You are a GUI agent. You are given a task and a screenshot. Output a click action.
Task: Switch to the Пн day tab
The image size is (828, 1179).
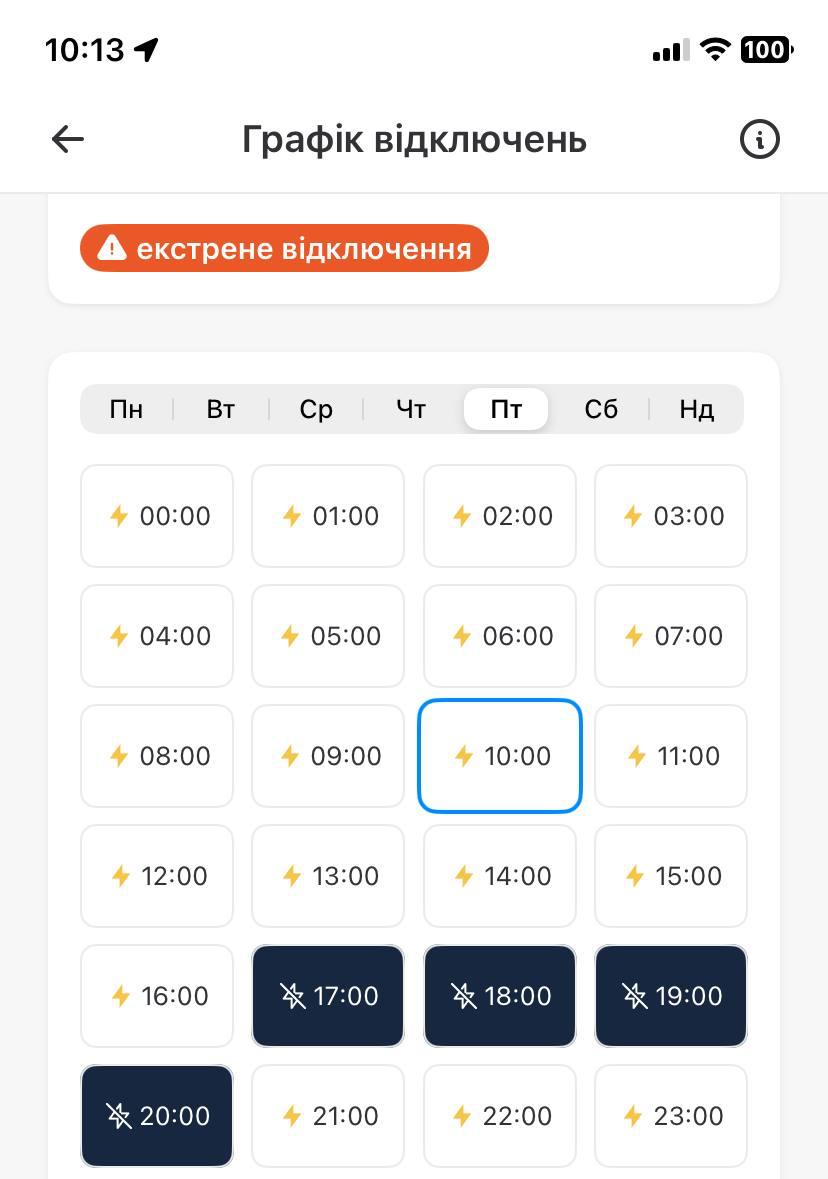(126, 409)
